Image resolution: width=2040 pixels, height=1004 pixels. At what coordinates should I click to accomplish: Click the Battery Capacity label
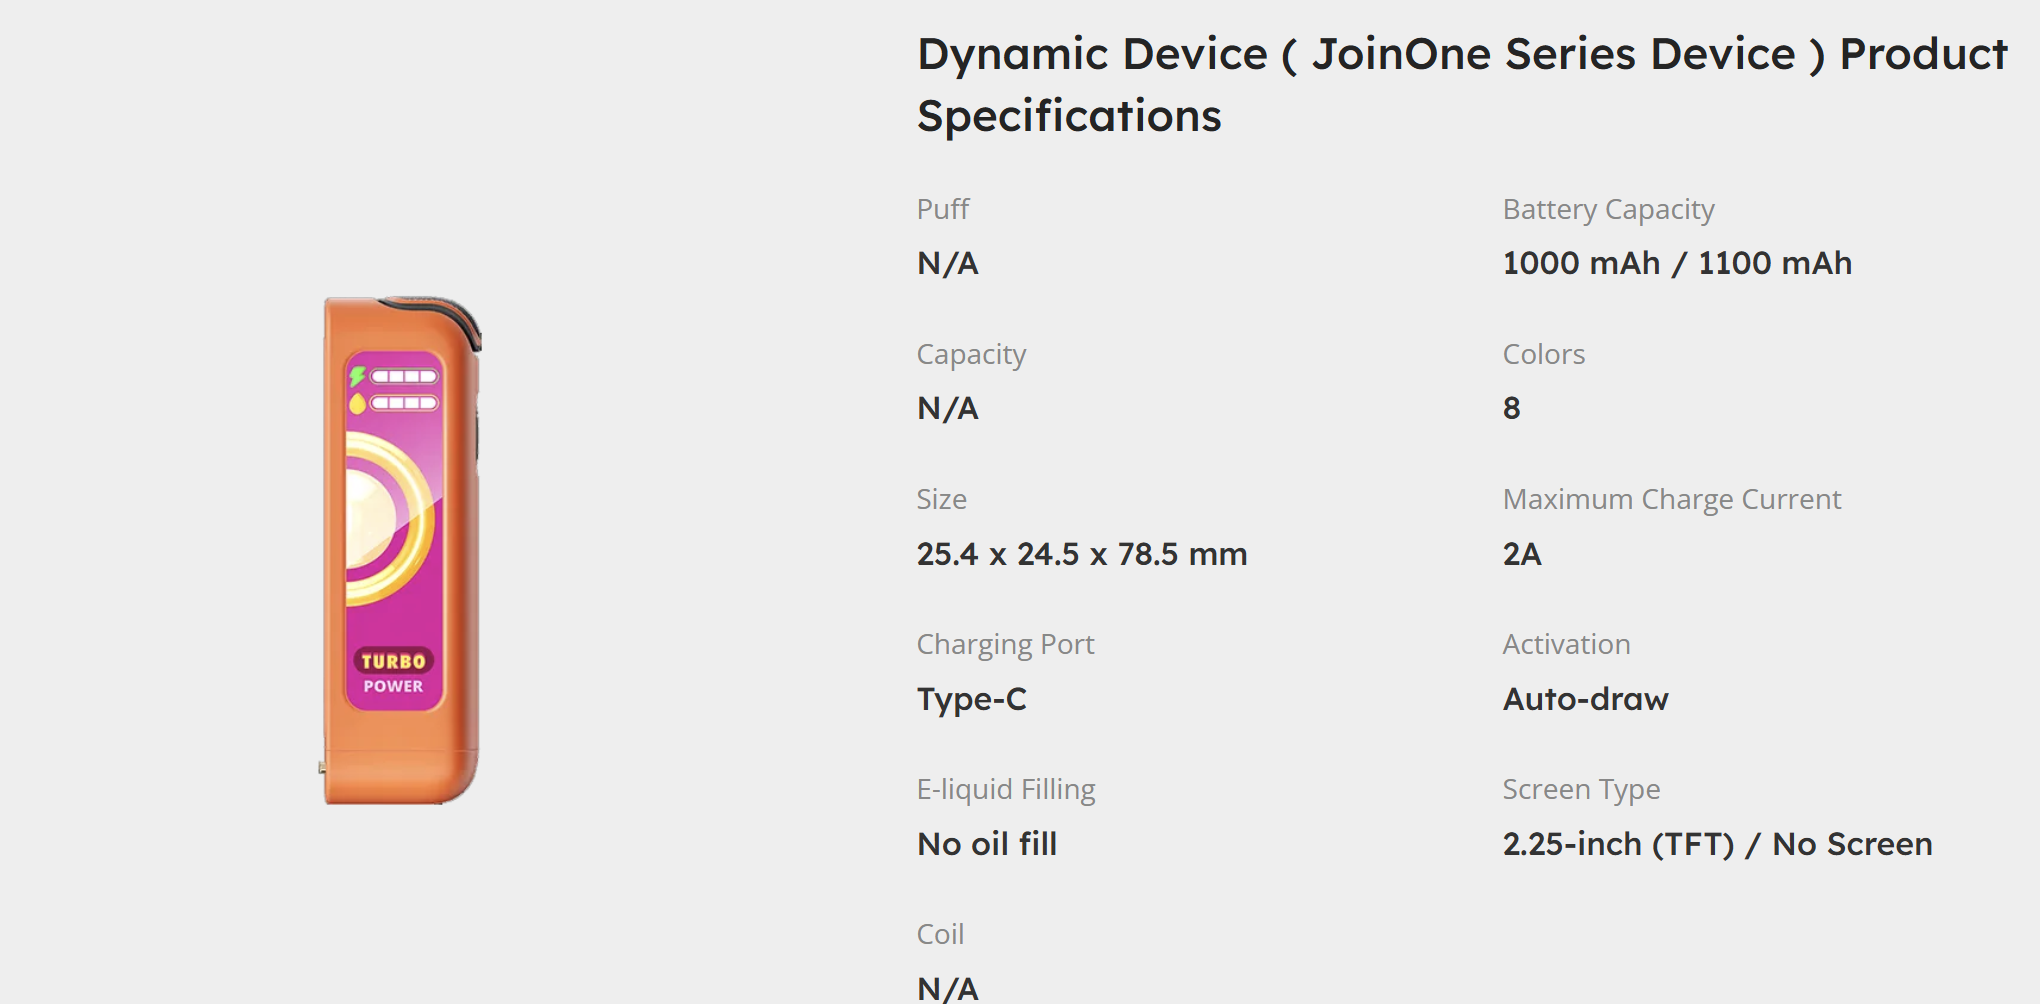(x=1608, y=209)
